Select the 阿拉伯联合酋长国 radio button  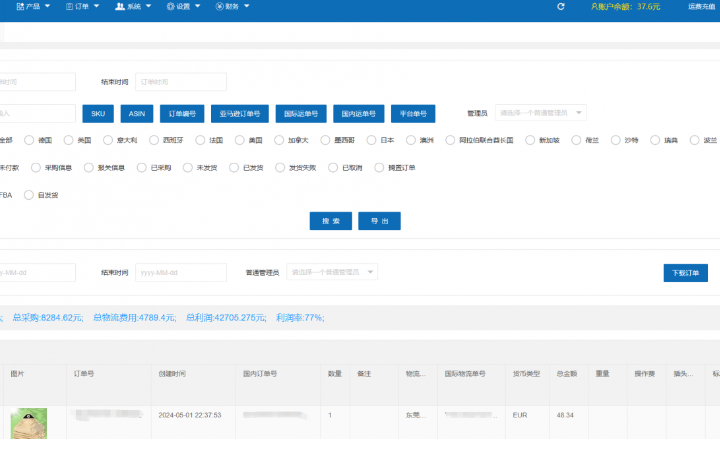[x=450, y=140]
